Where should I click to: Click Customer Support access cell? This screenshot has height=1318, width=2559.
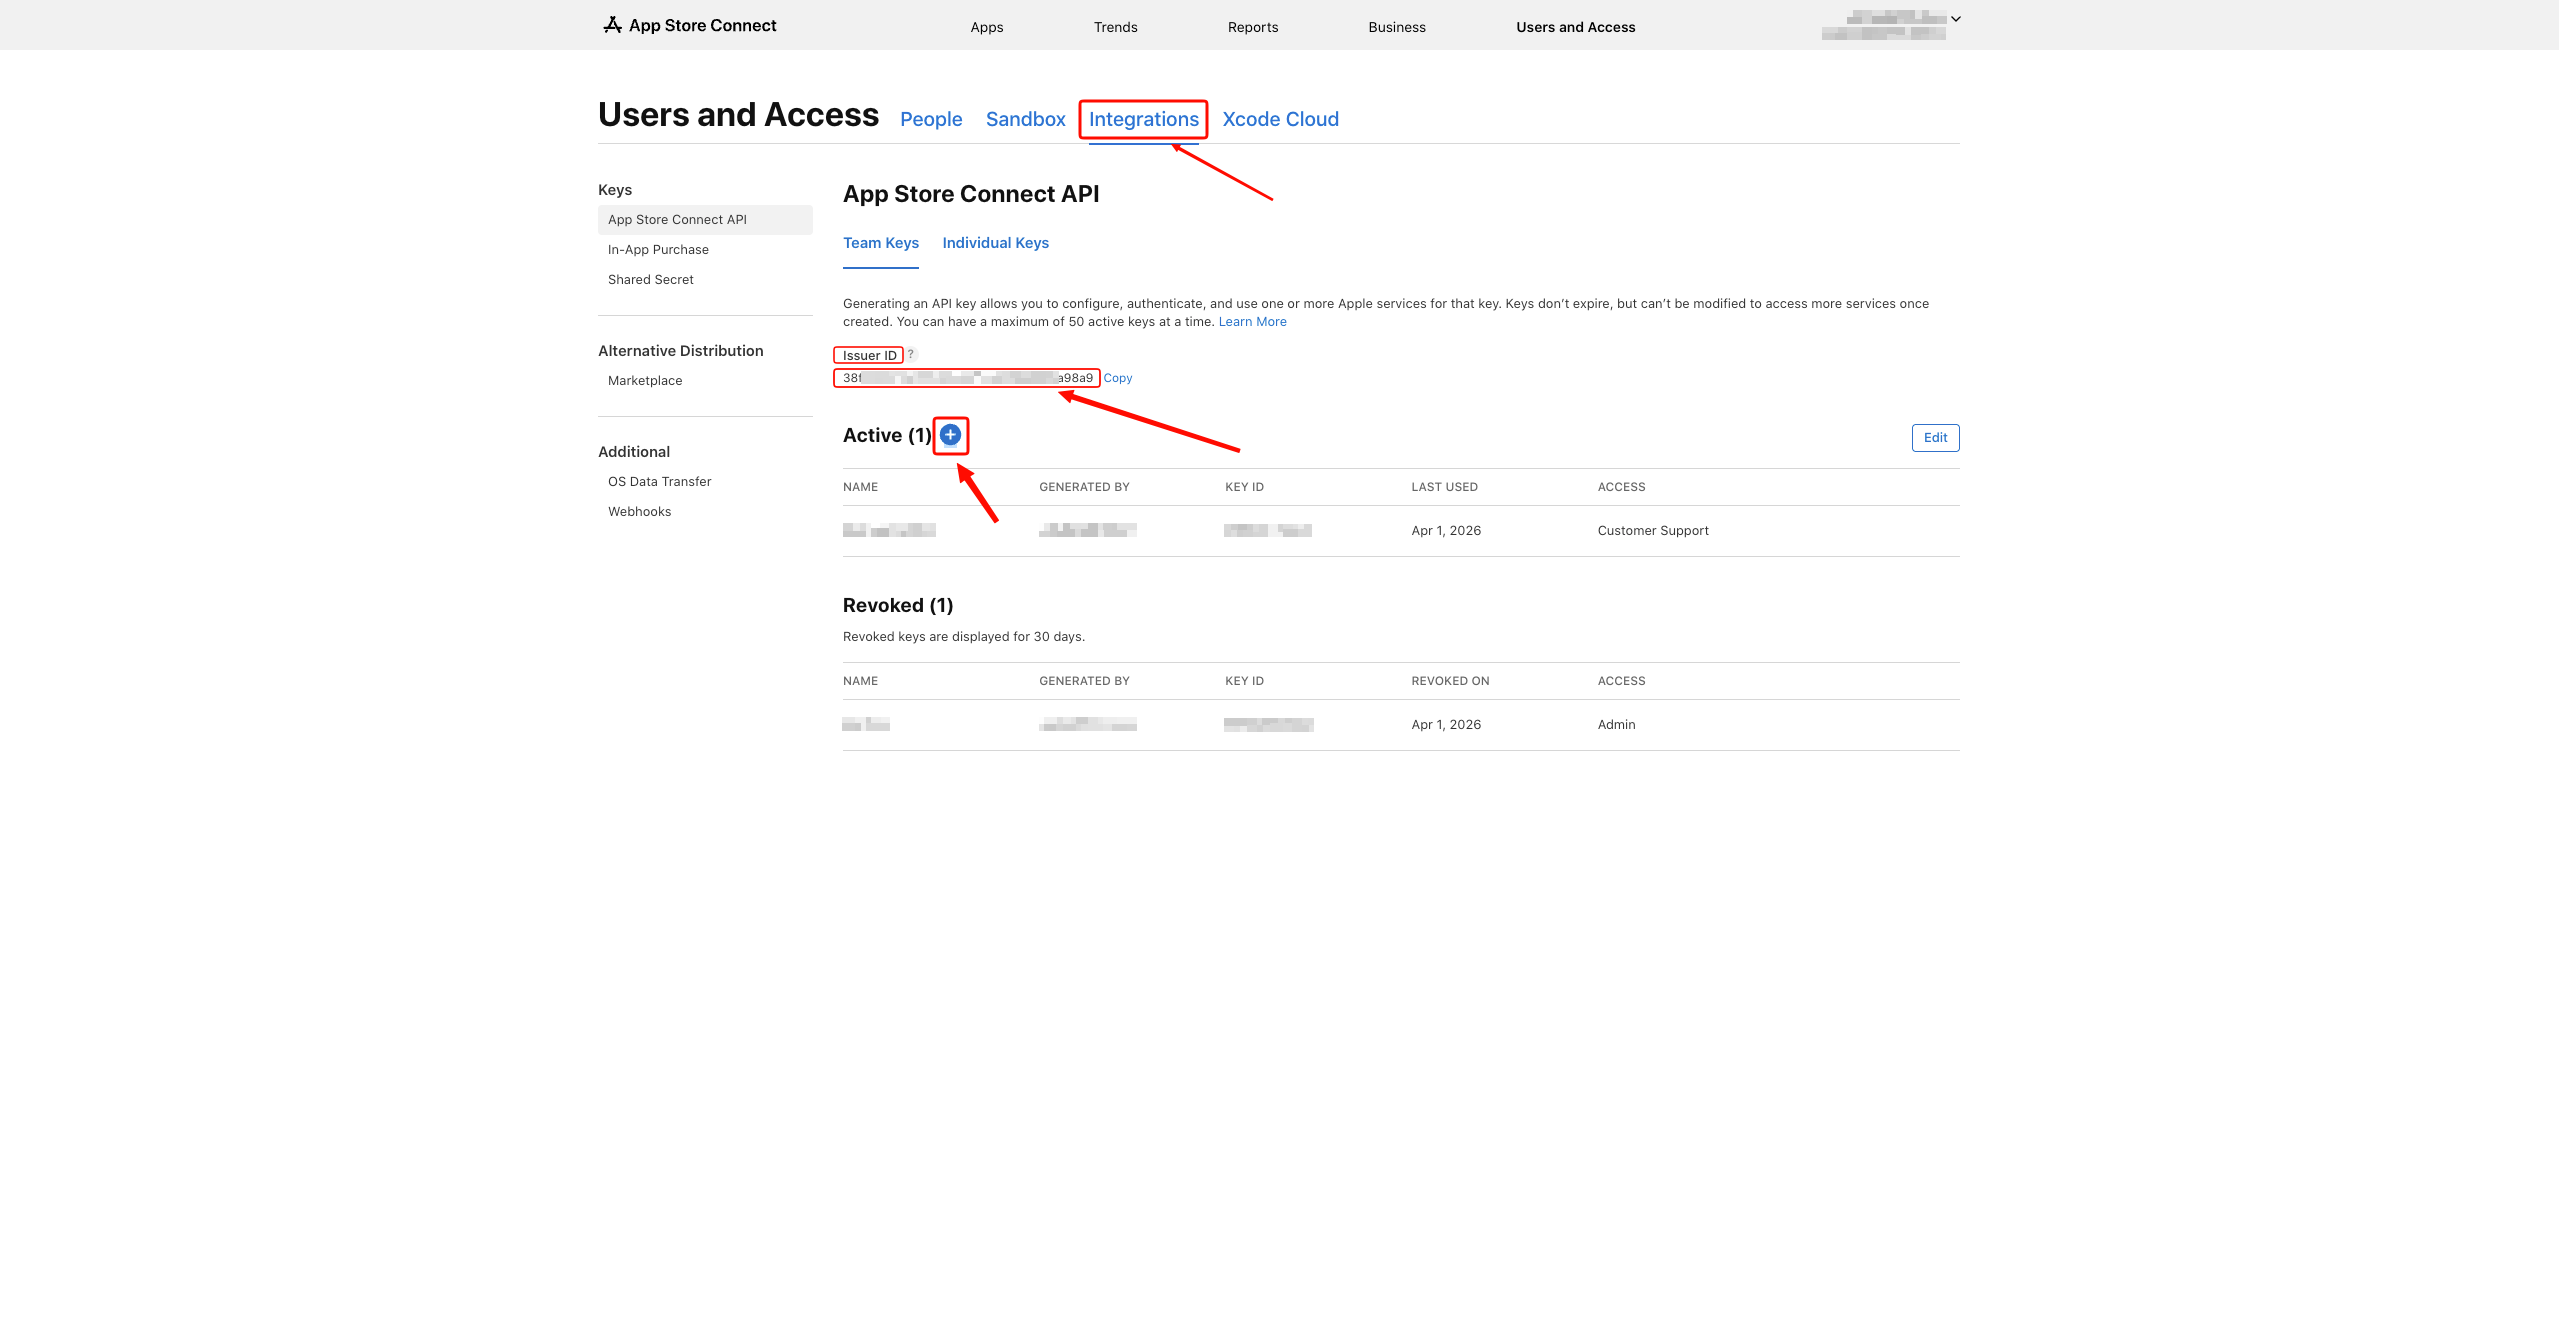(x=1652, y=531)
